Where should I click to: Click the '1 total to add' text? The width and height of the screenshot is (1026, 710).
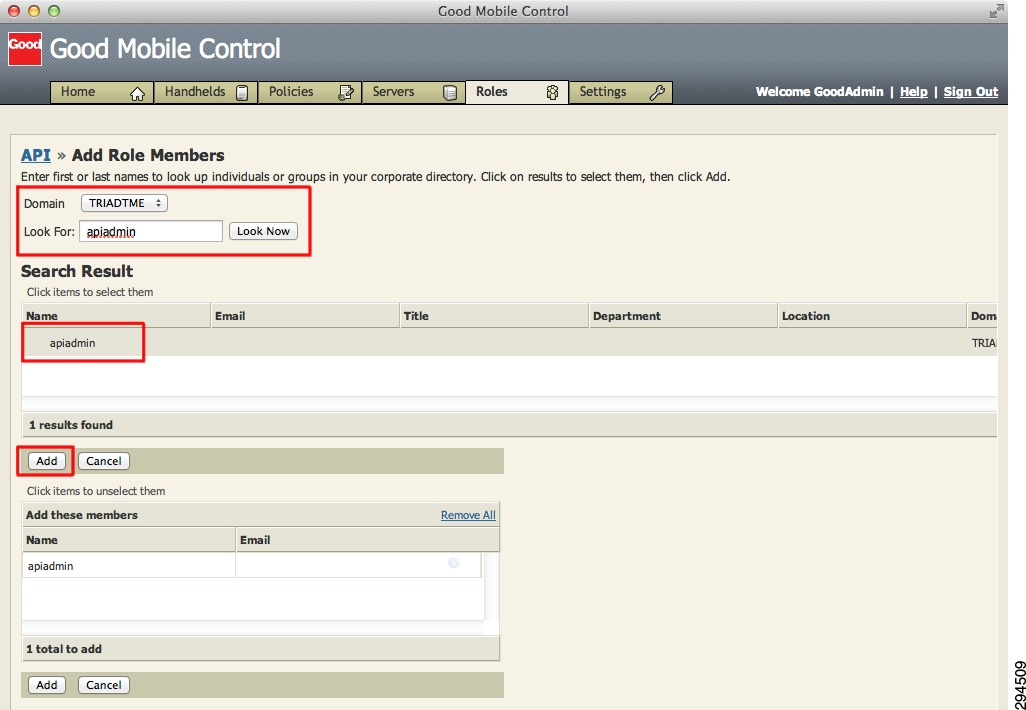point(64,649)
